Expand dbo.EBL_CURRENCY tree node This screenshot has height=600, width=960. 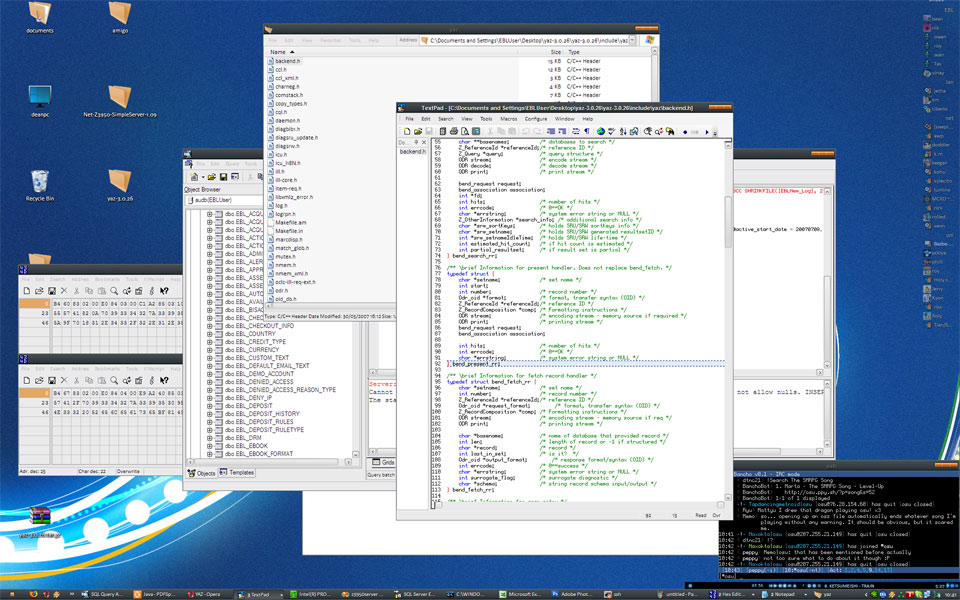pos(209,350)
